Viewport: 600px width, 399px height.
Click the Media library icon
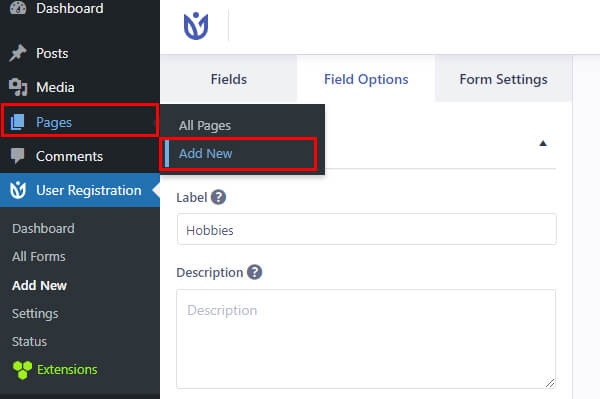(x=18, y=87)
